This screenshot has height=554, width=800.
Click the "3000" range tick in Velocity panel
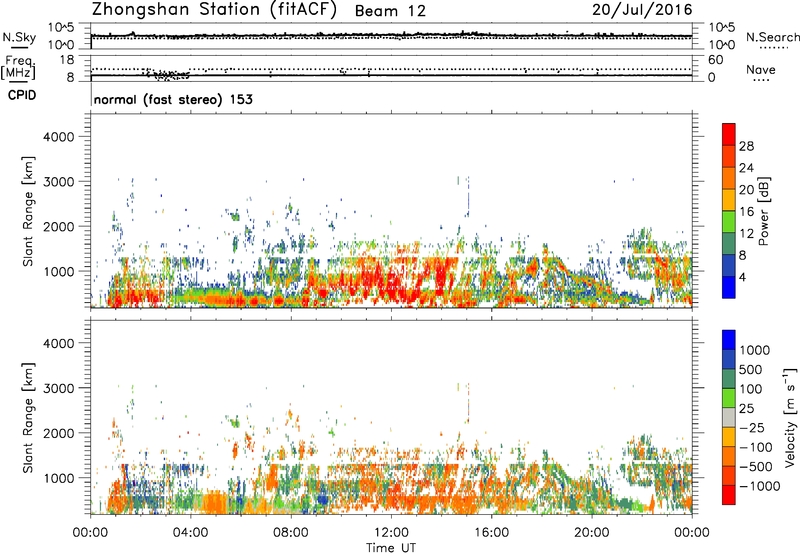coord(59,388)
